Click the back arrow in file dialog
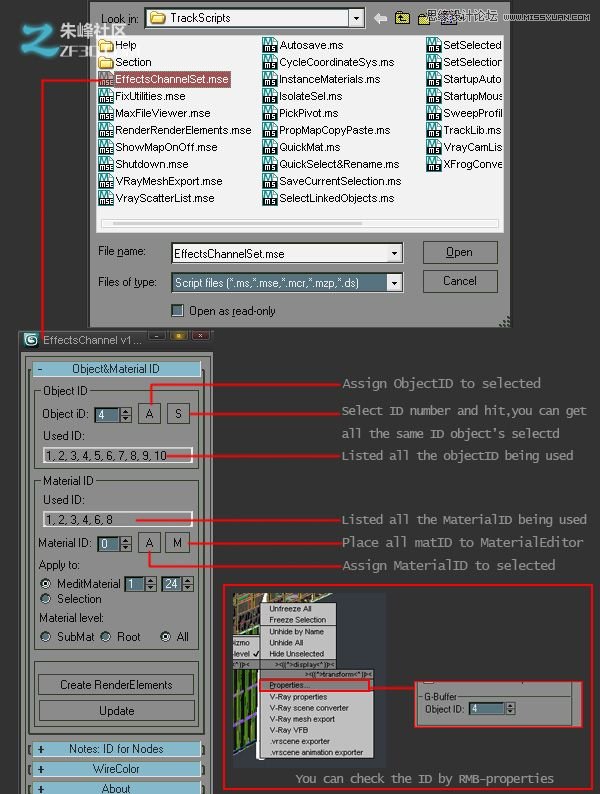 click(380, 19)
